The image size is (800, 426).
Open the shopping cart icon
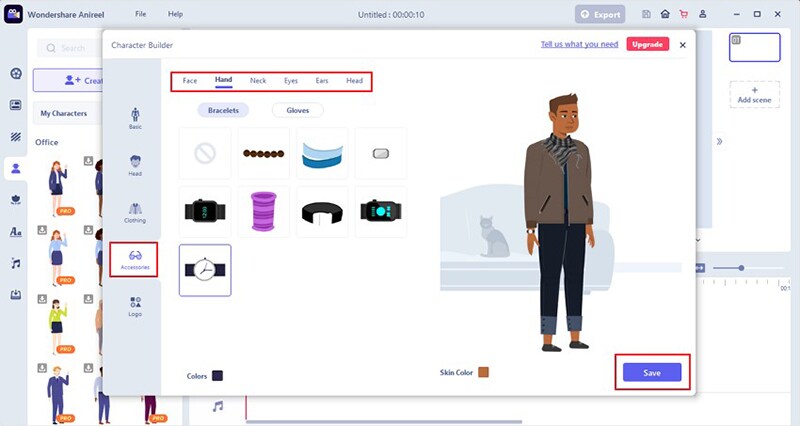[684, 14]
